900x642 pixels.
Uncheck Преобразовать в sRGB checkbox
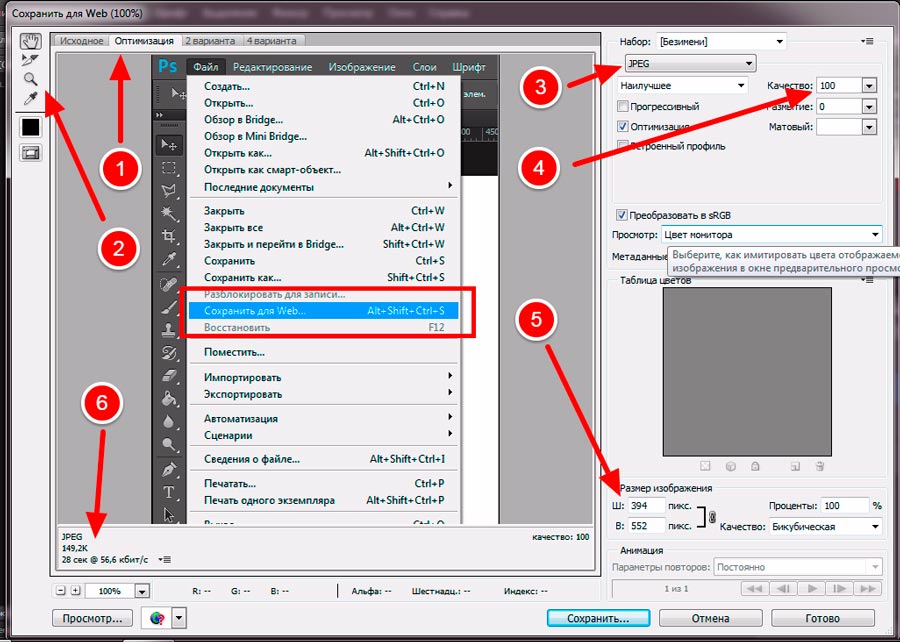tap(622, 215)
